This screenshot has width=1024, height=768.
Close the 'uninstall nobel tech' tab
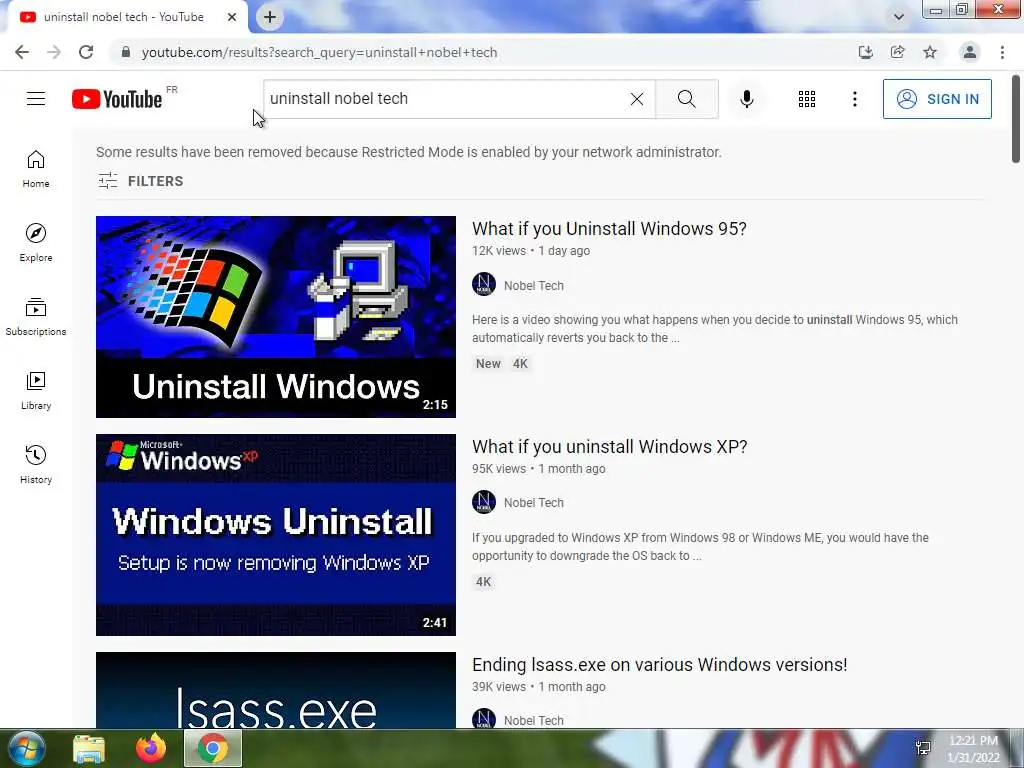click(x=232, y=17)
